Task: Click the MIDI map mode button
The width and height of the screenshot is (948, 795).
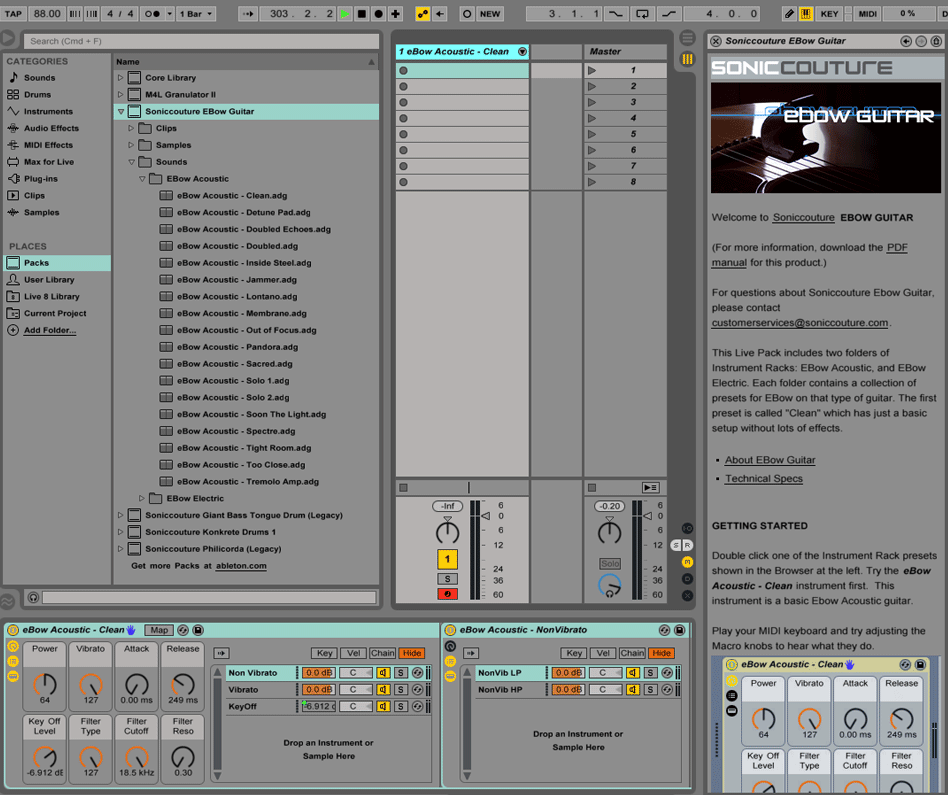Action: [x=868, y=14]
